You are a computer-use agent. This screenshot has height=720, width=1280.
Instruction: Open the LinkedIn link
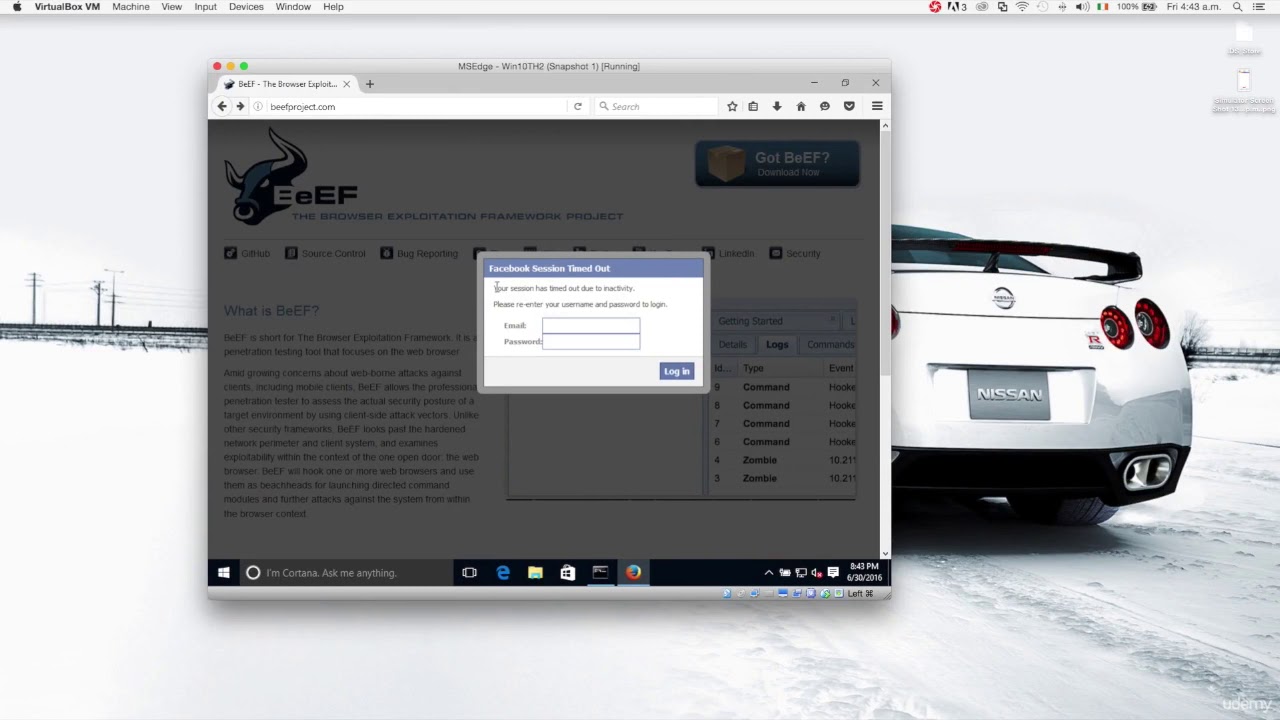click(x=728, y=254)
